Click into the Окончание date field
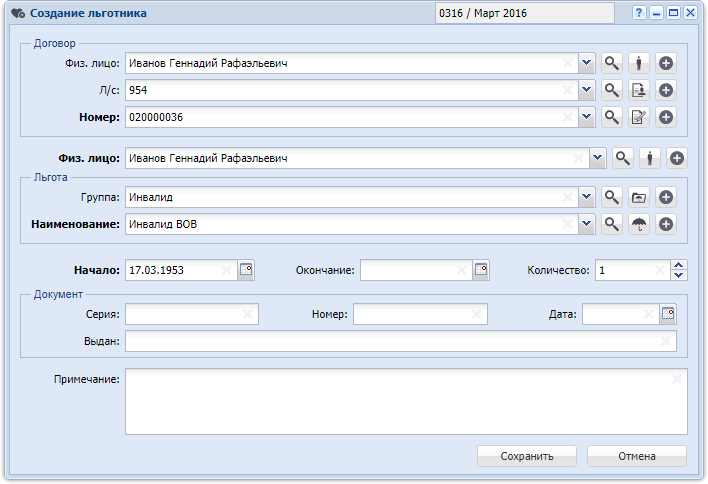 point(416,270)
